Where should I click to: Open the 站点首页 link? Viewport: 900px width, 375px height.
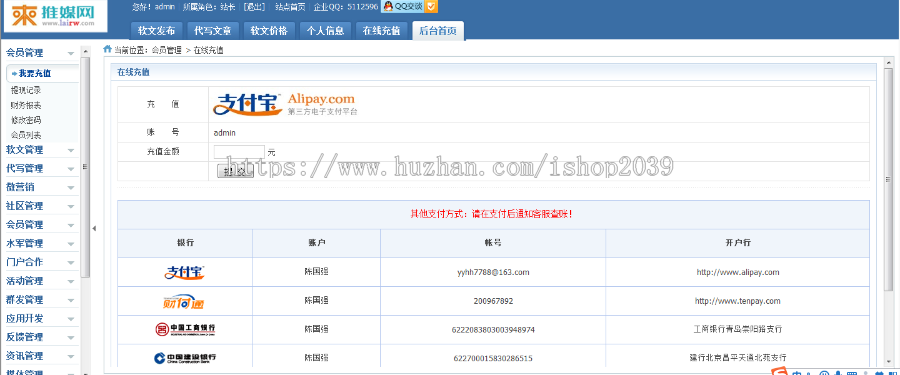coord(290,7)
